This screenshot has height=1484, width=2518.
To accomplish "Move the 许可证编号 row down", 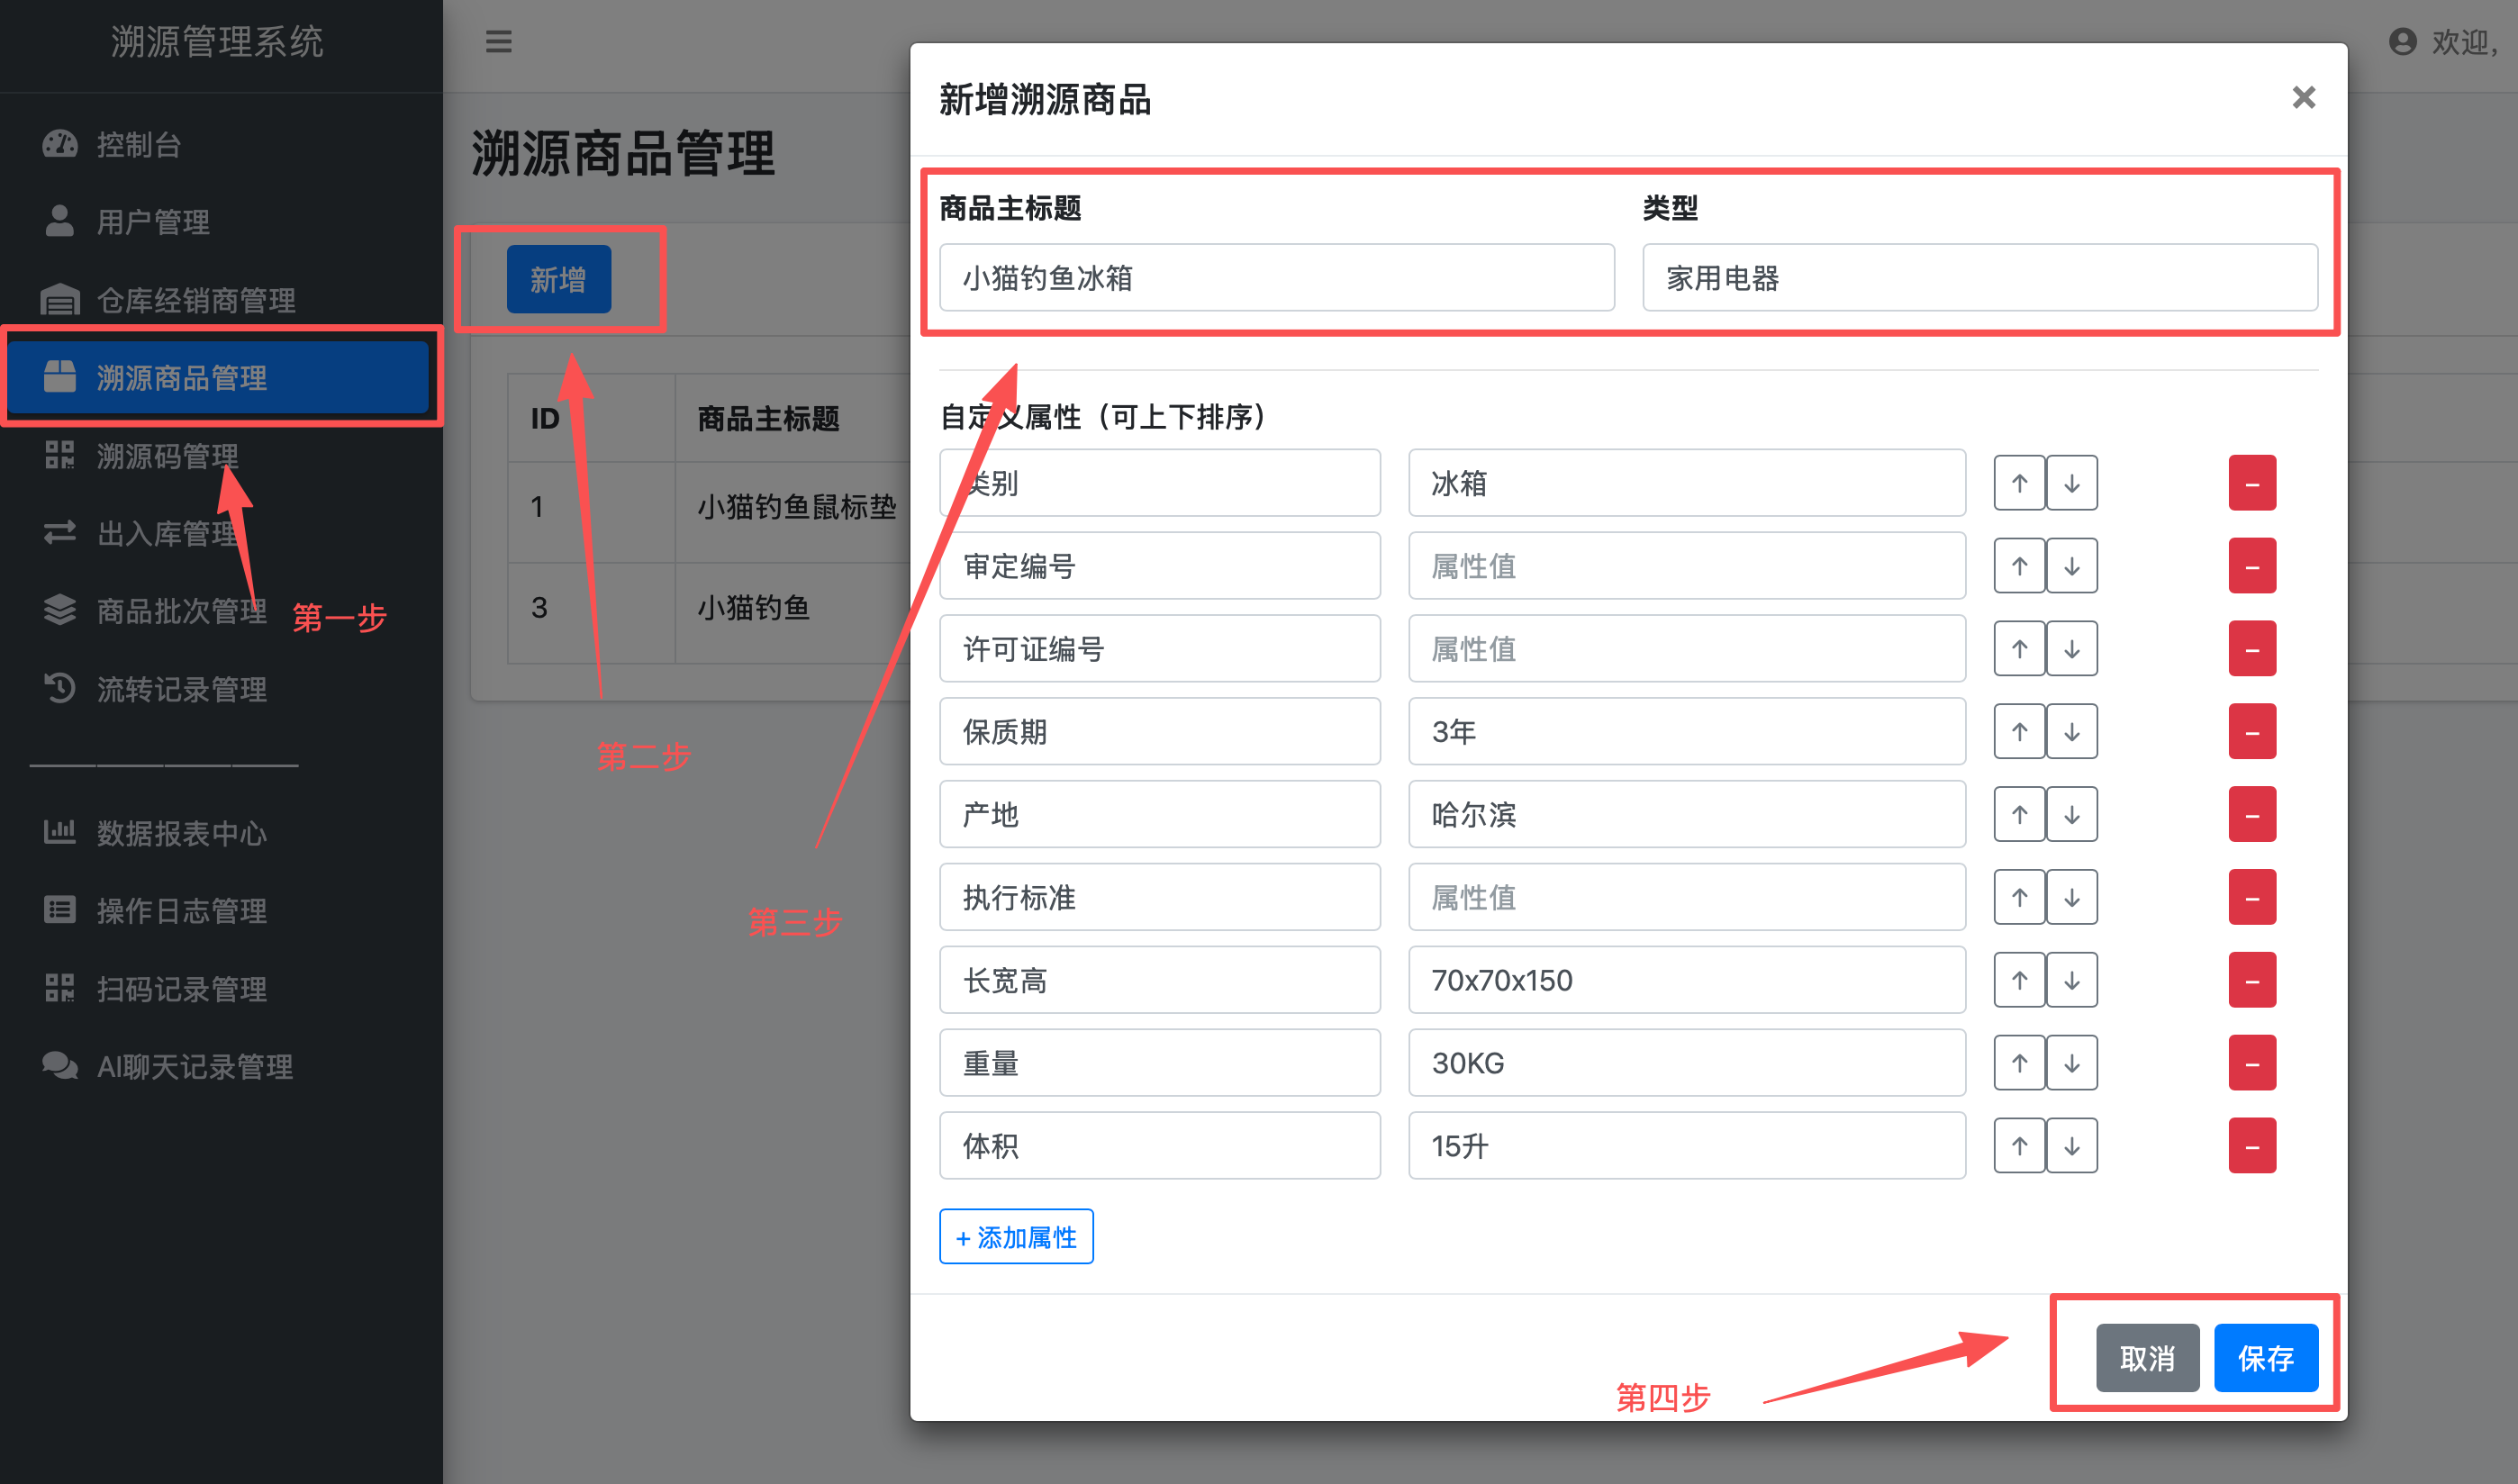I will coord(2071,649).
